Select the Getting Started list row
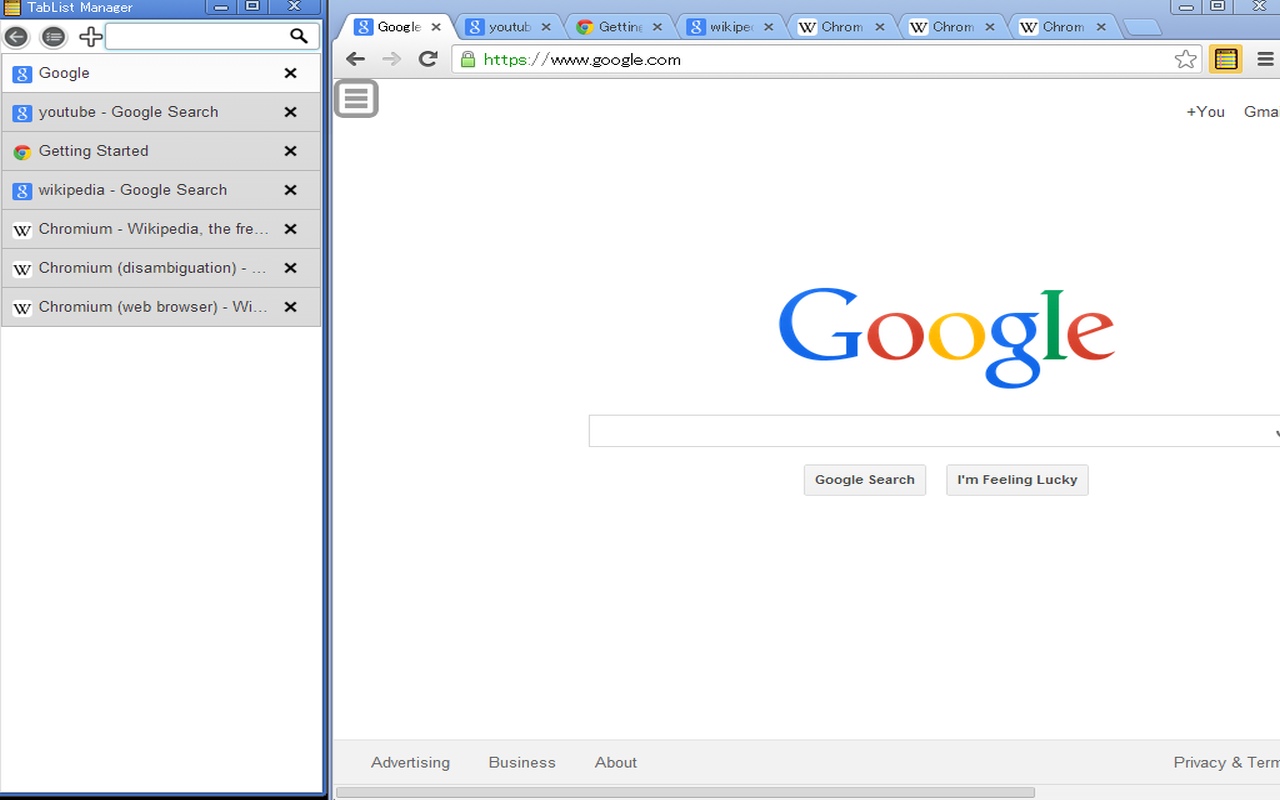Screen dimensions: 1280x800 161,151
